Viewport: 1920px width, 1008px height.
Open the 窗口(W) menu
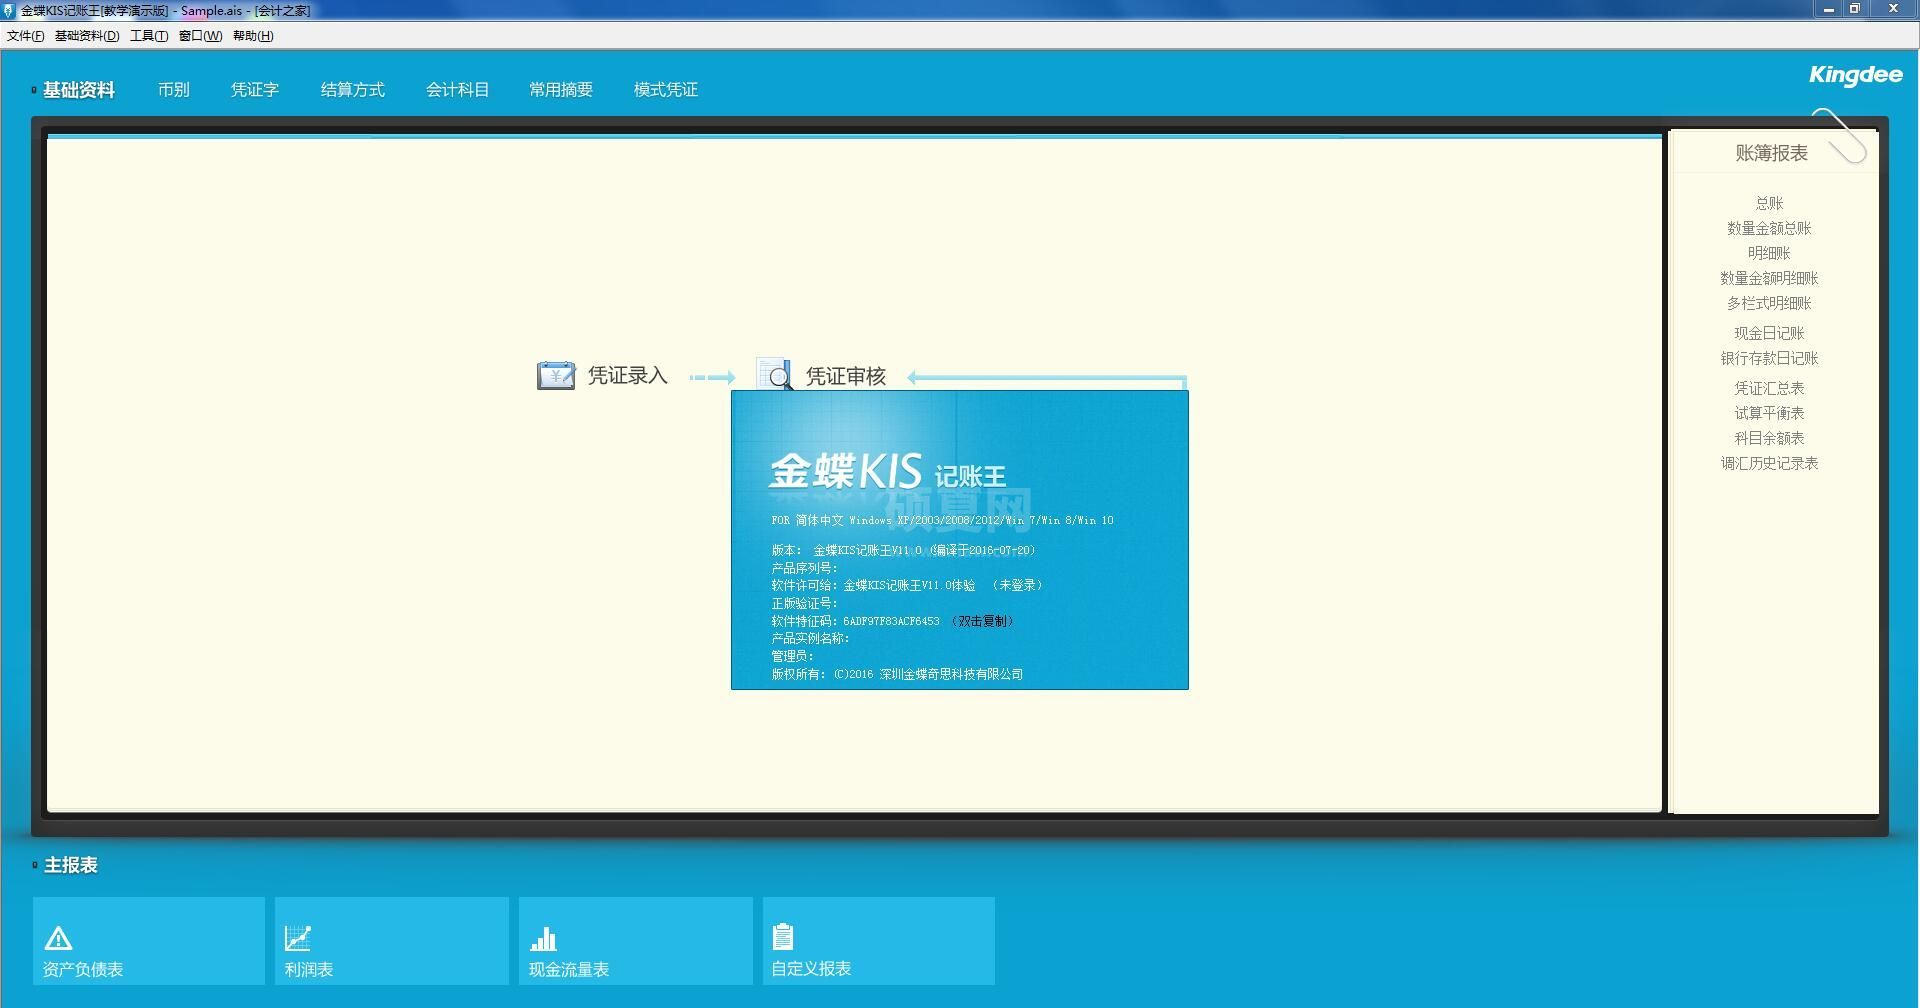coord(200,36)
